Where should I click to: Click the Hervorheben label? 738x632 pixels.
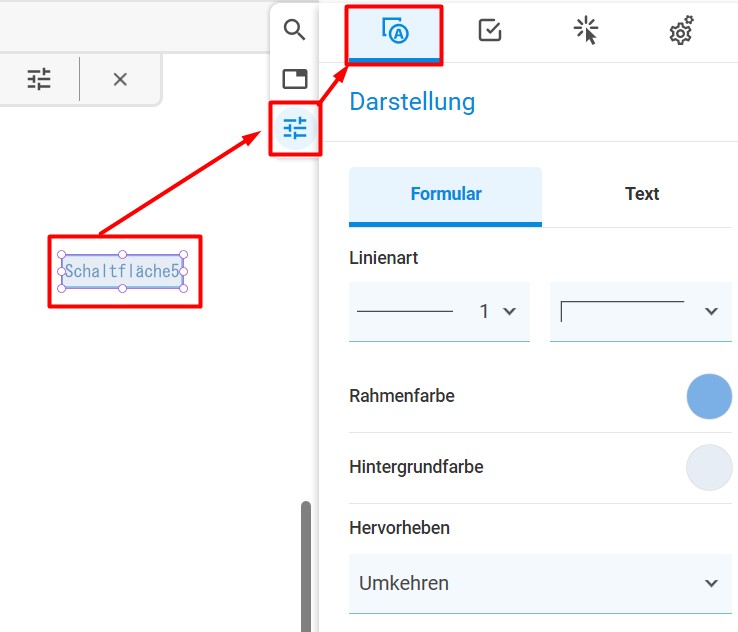point(400,528)
